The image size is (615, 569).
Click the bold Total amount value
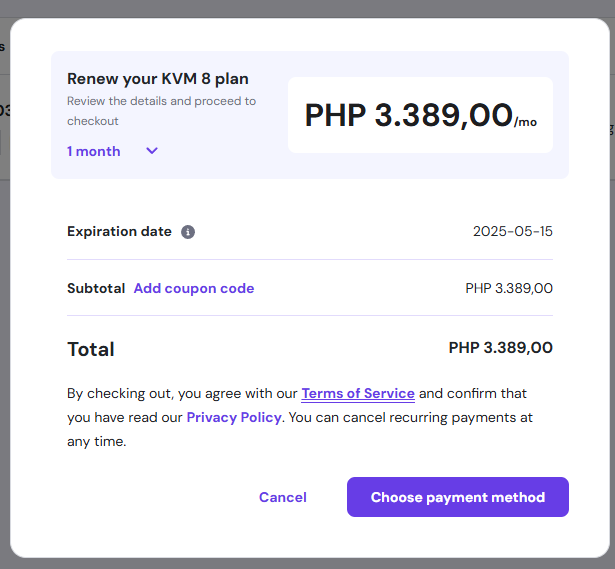[500, 348]
